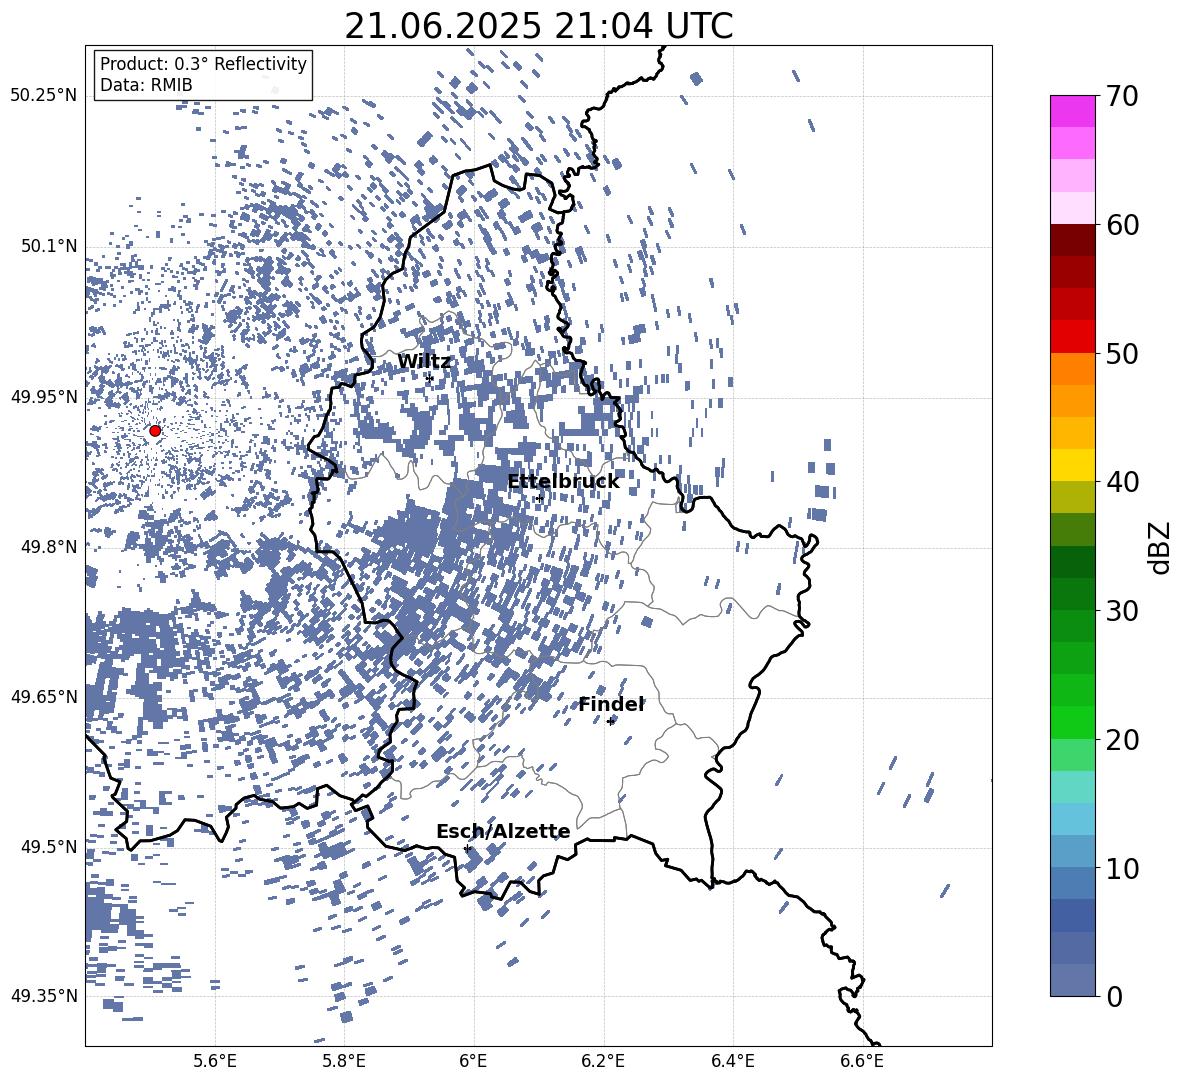
Task: Click the 50.25°N latitude label
Action: click(x=44, y=95)
